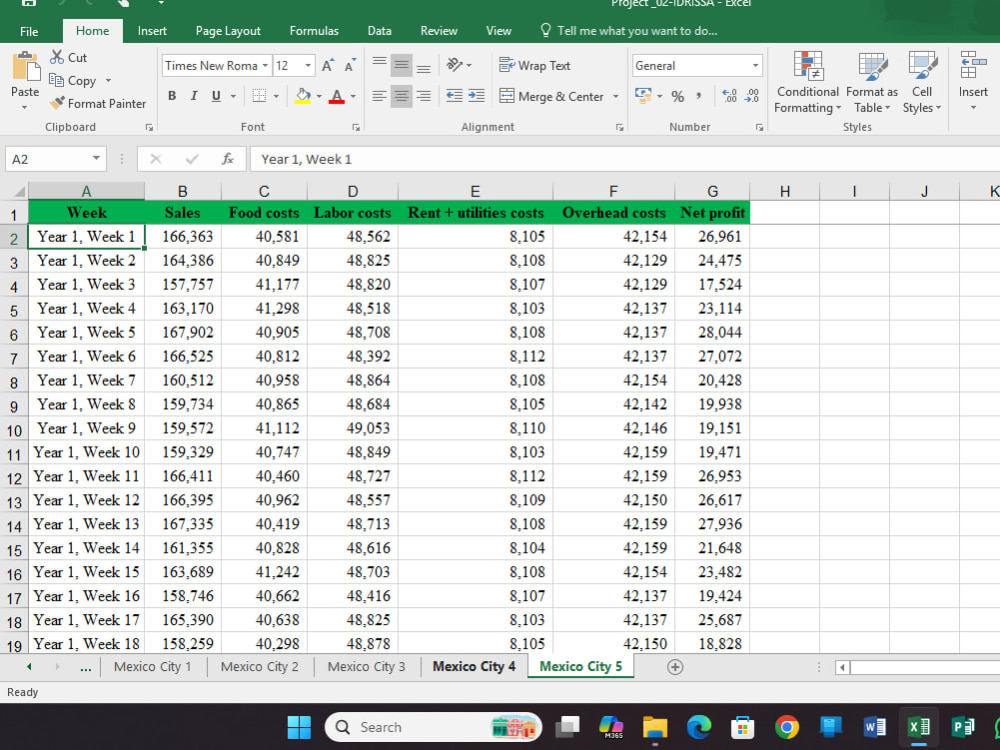The height and width of the screenshot is (750, 1000).
Task: Apply red font color A
Action: (x=337, y=96)
